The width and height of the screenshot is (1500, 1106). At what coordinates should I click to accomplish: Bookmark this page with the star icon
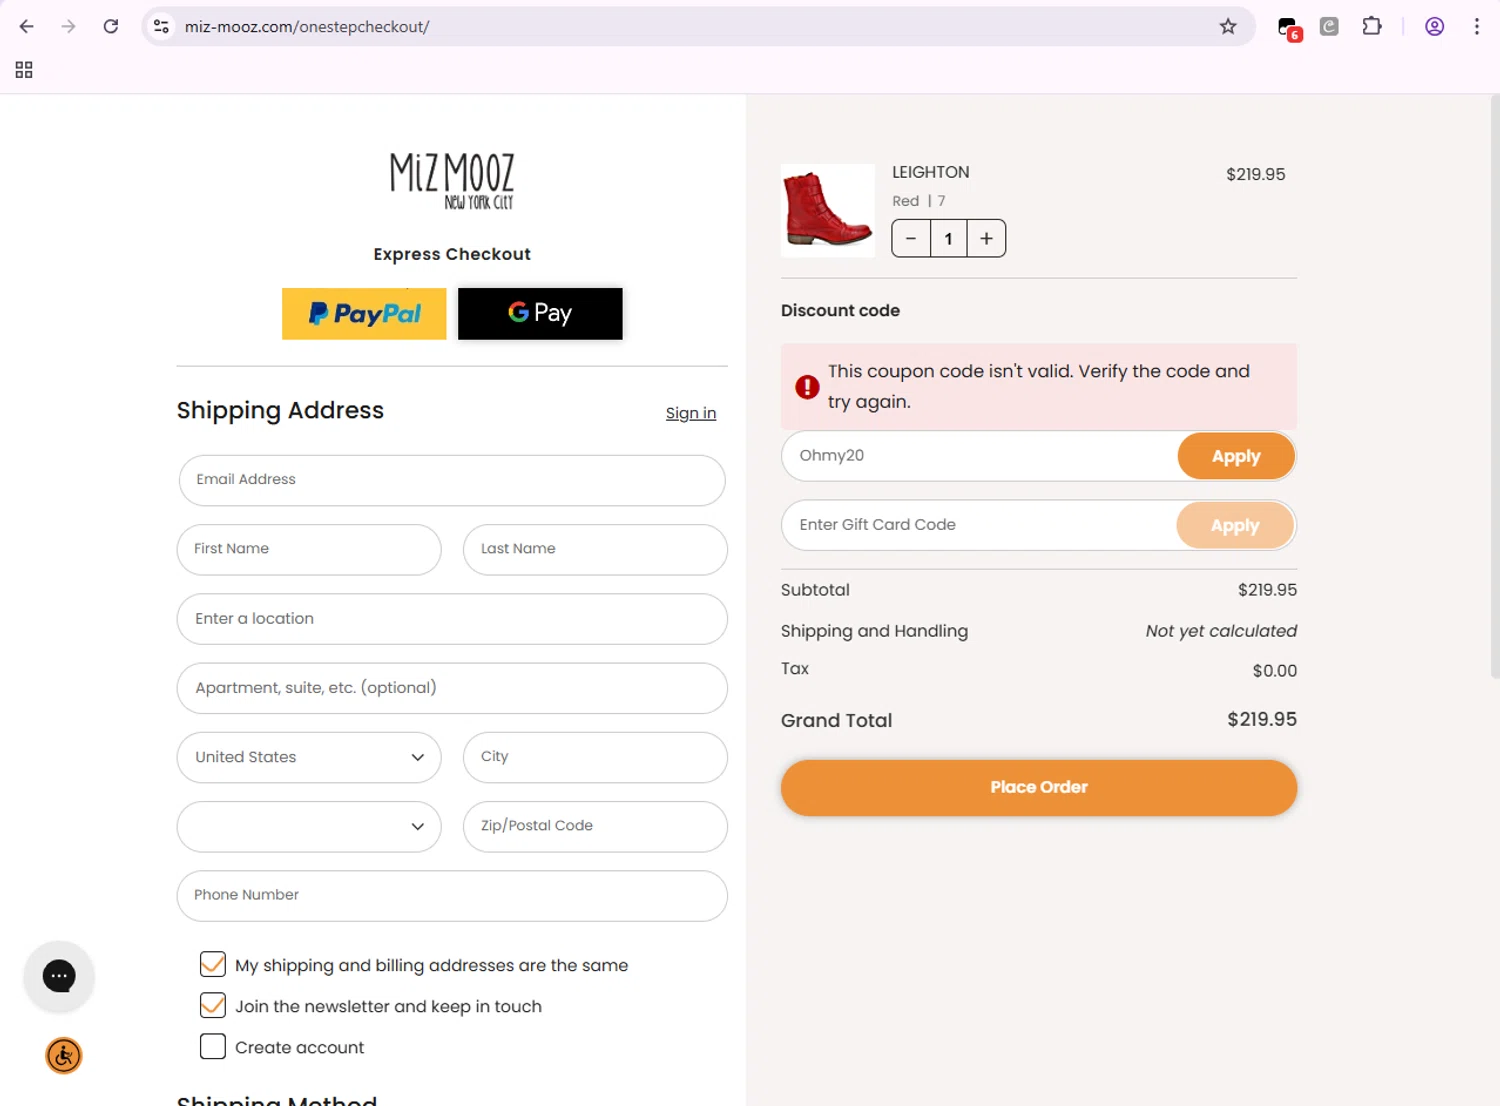point(1228,27)
